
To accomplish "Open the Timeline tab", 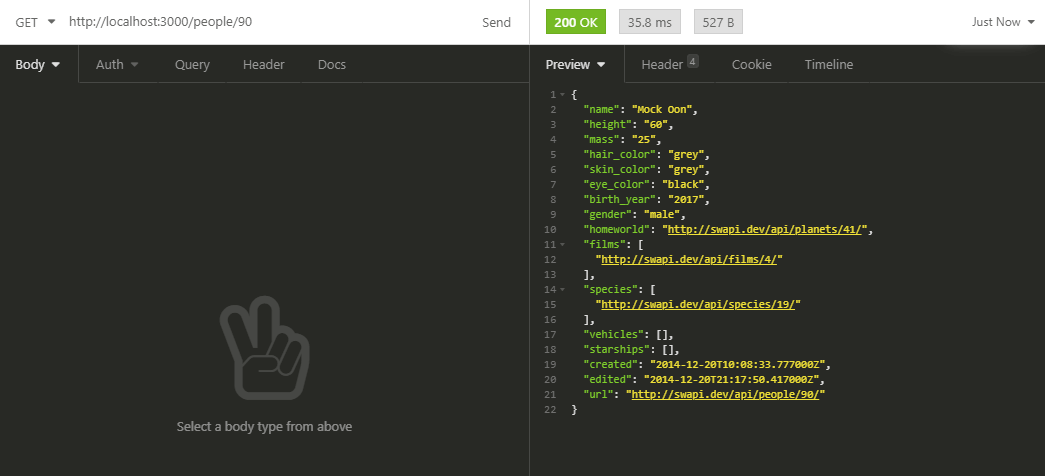I will (x=828, y=65).
